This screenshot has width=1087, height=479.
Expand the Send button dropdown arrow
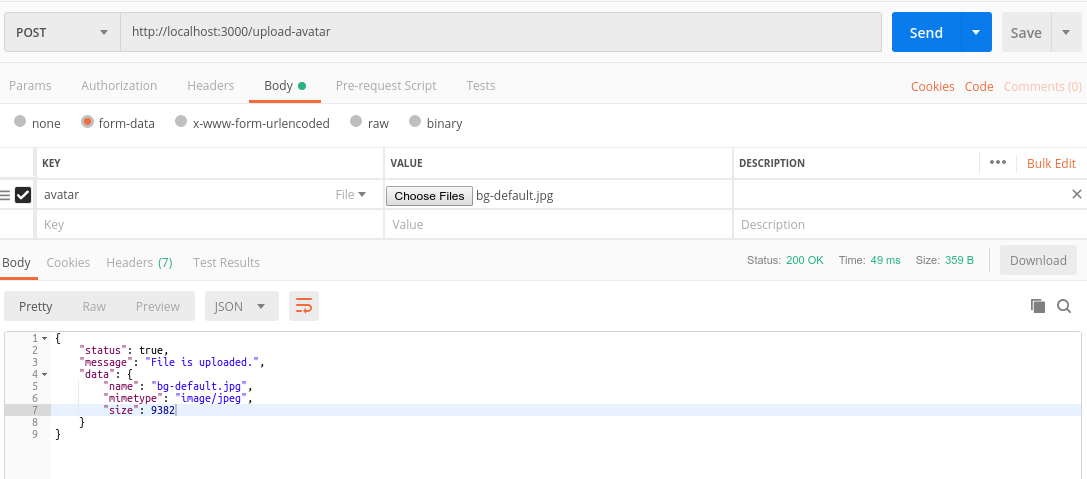(976, 32)
